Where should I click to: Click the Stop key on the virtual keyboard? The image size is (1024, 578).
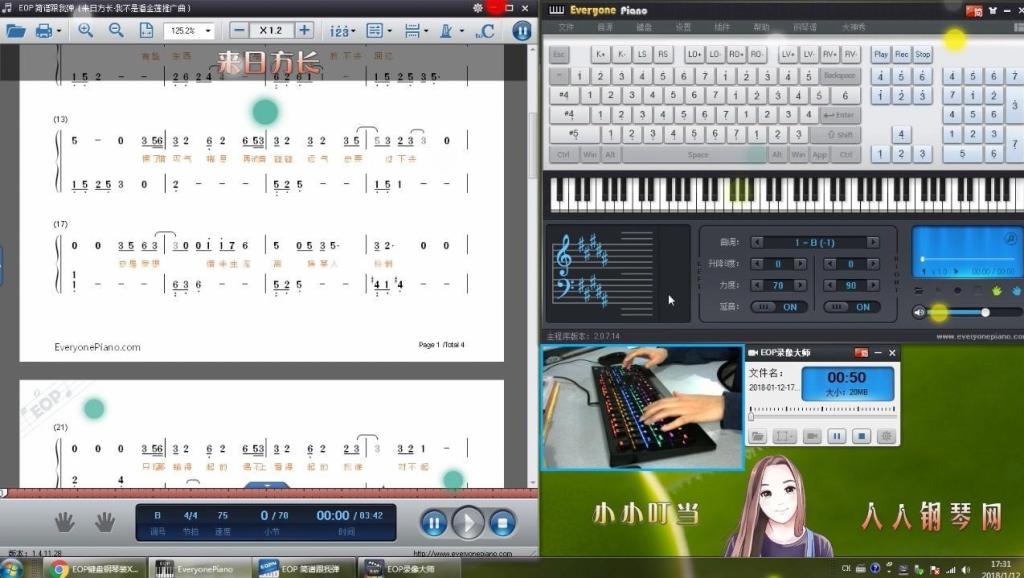923,54
